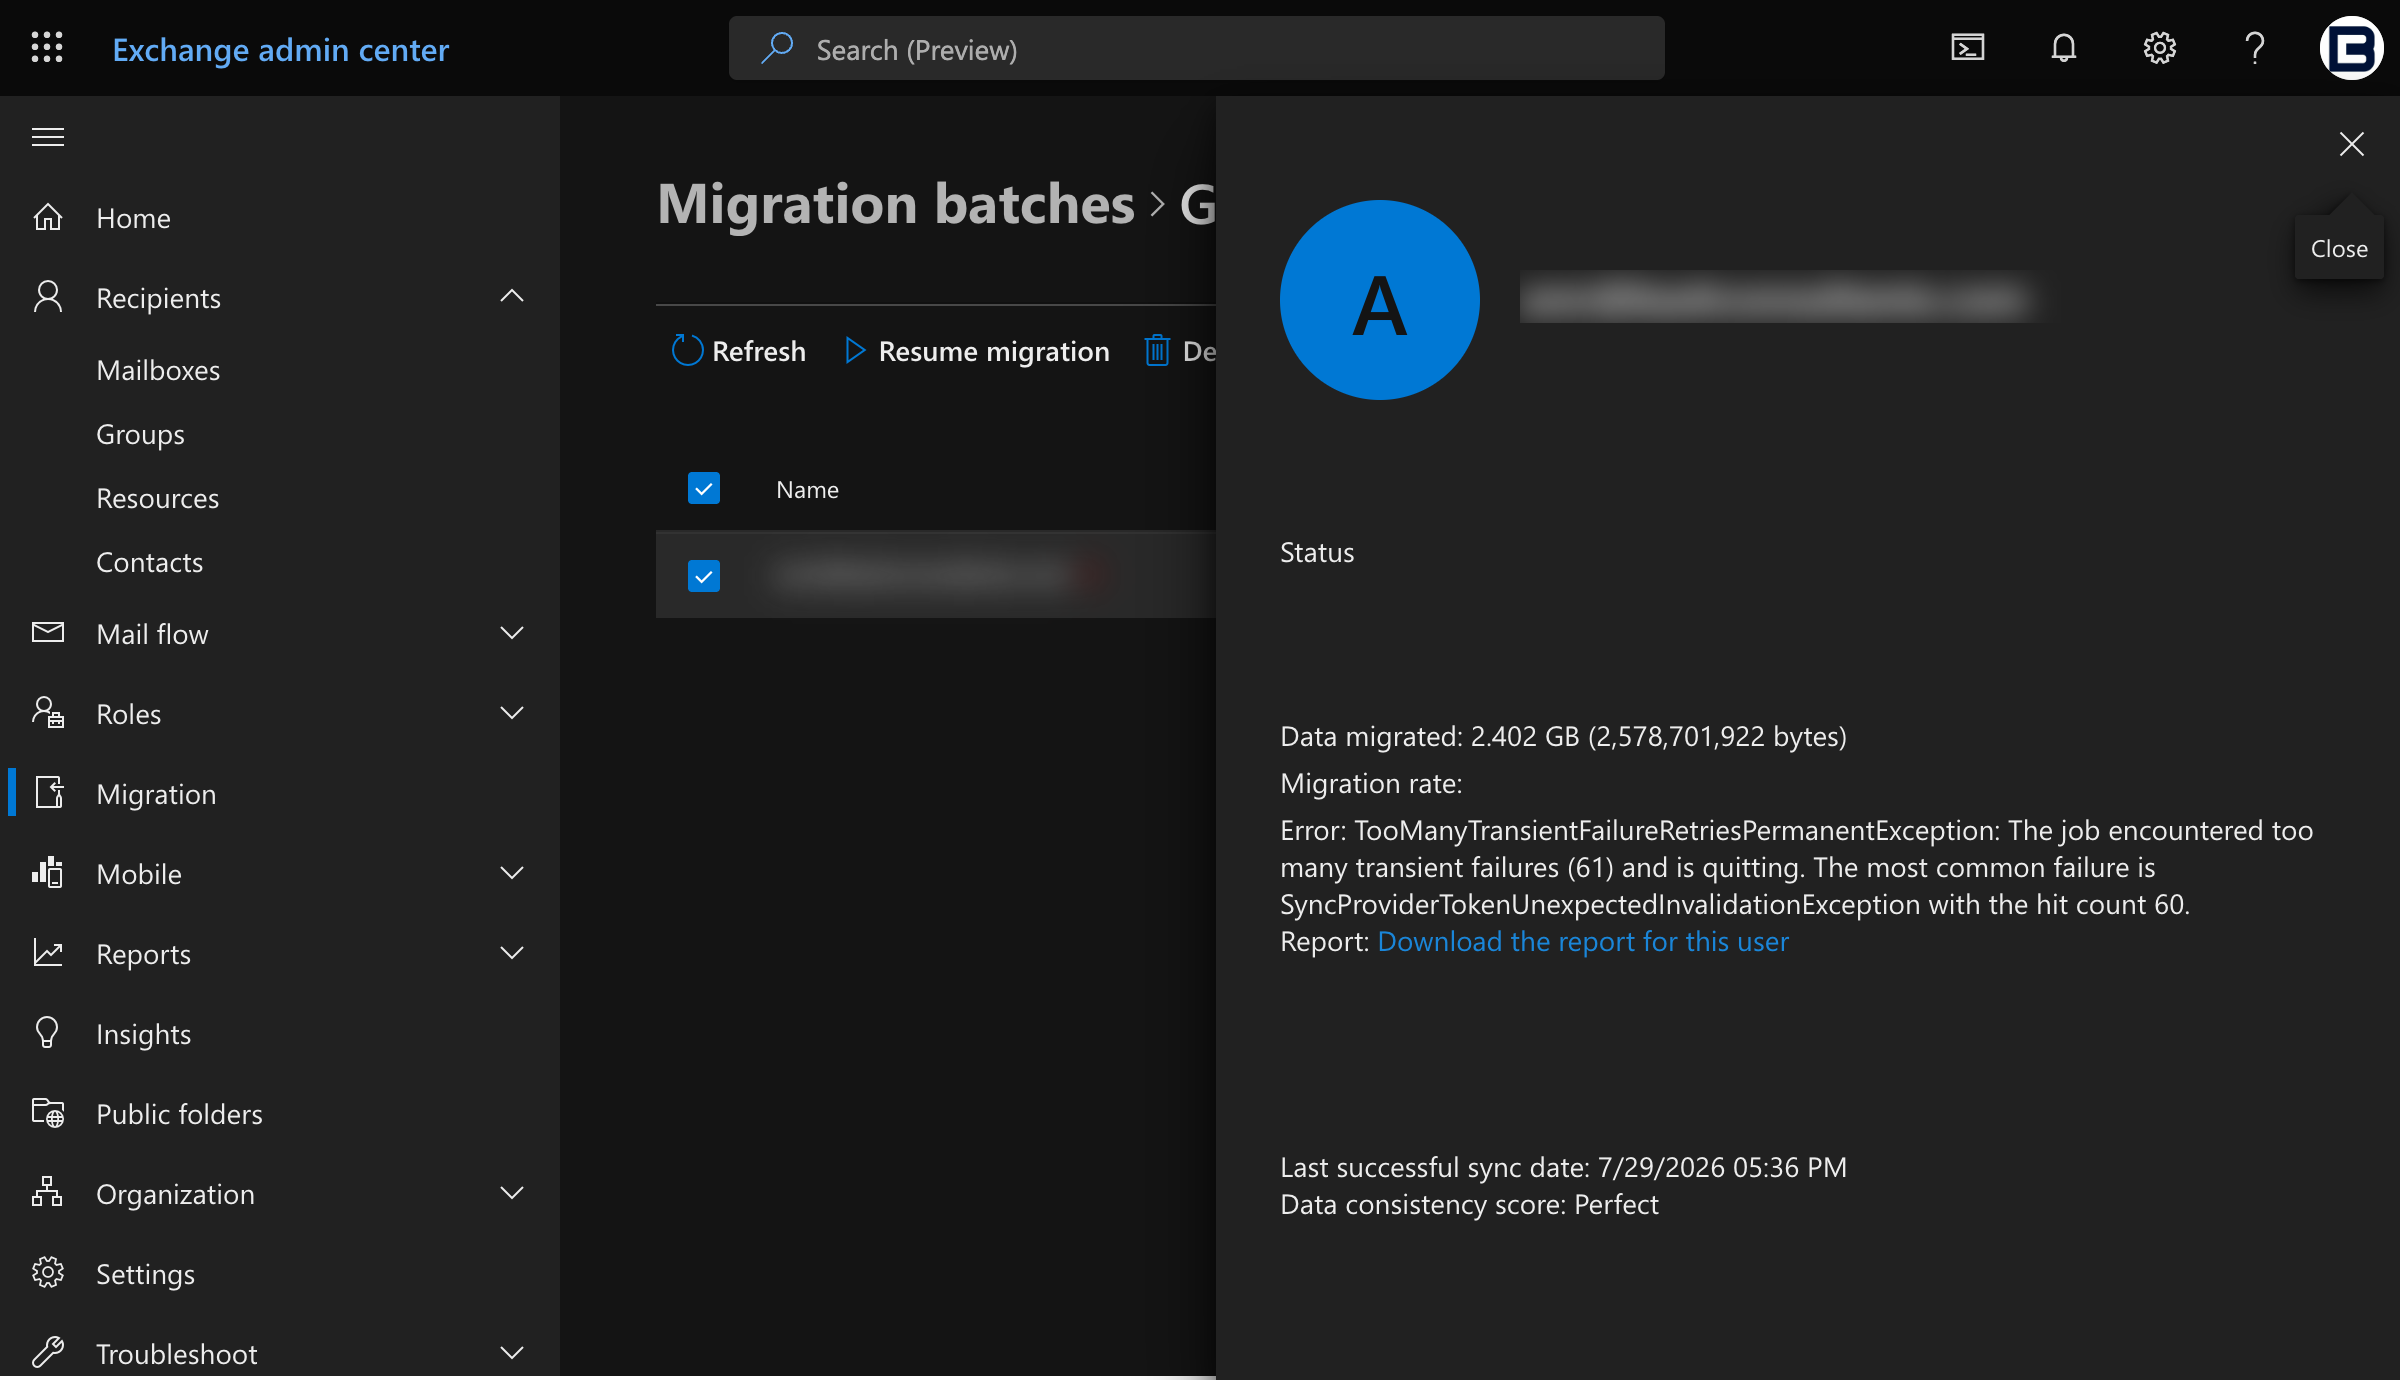Open Groups under Recipients

pos(140,434)
